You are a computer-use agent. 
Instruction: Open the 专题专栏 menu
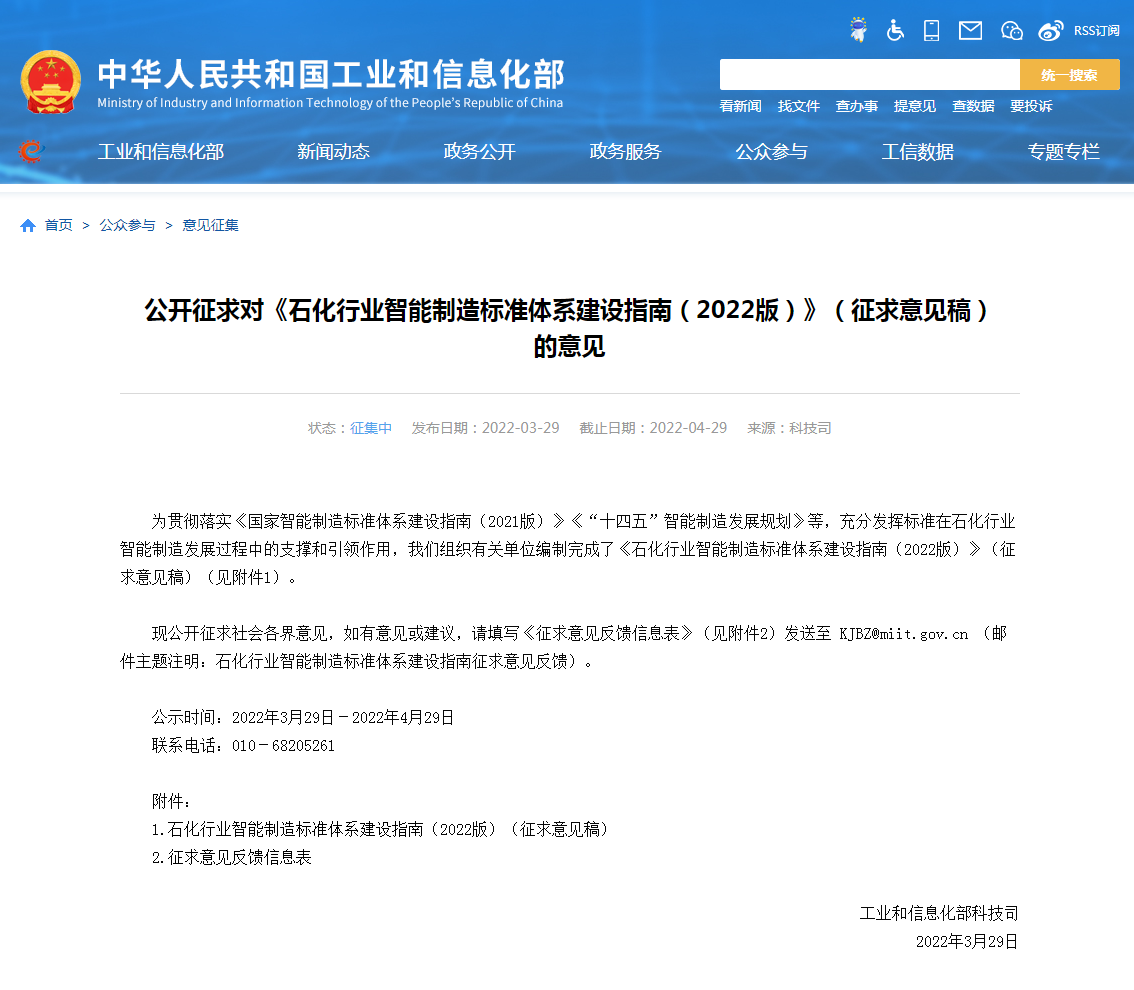click(1064, 151)
